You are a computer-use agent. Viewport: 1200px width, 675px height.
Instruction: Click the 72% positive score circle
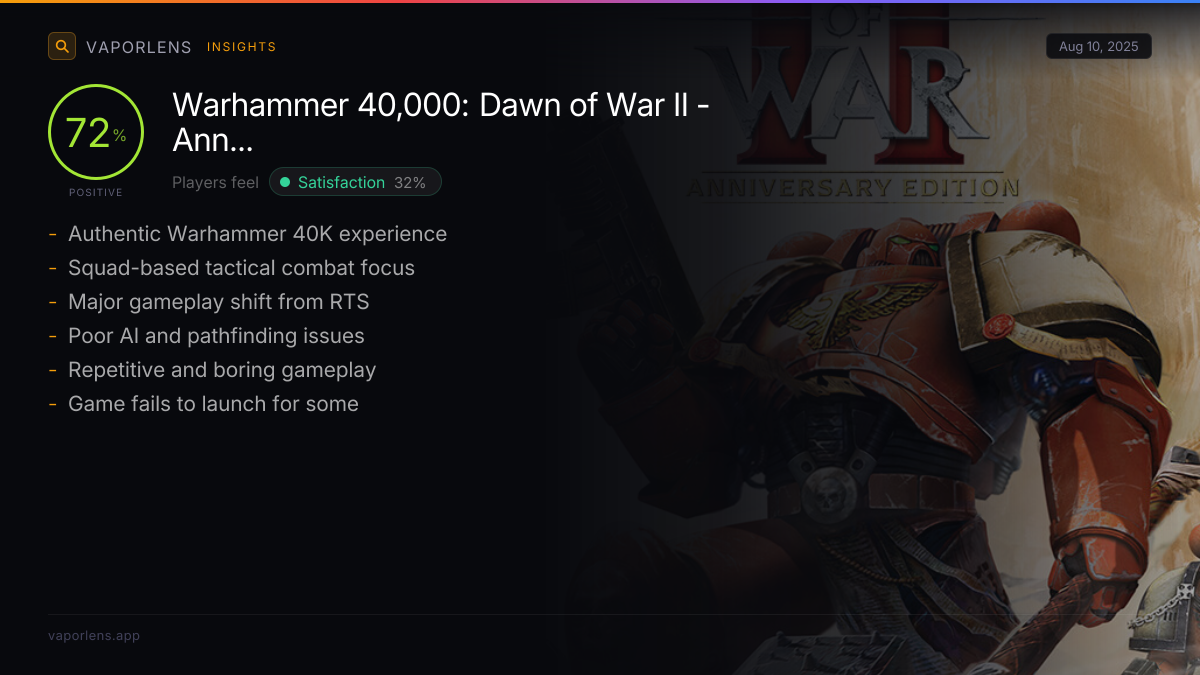tap(96, 132)
